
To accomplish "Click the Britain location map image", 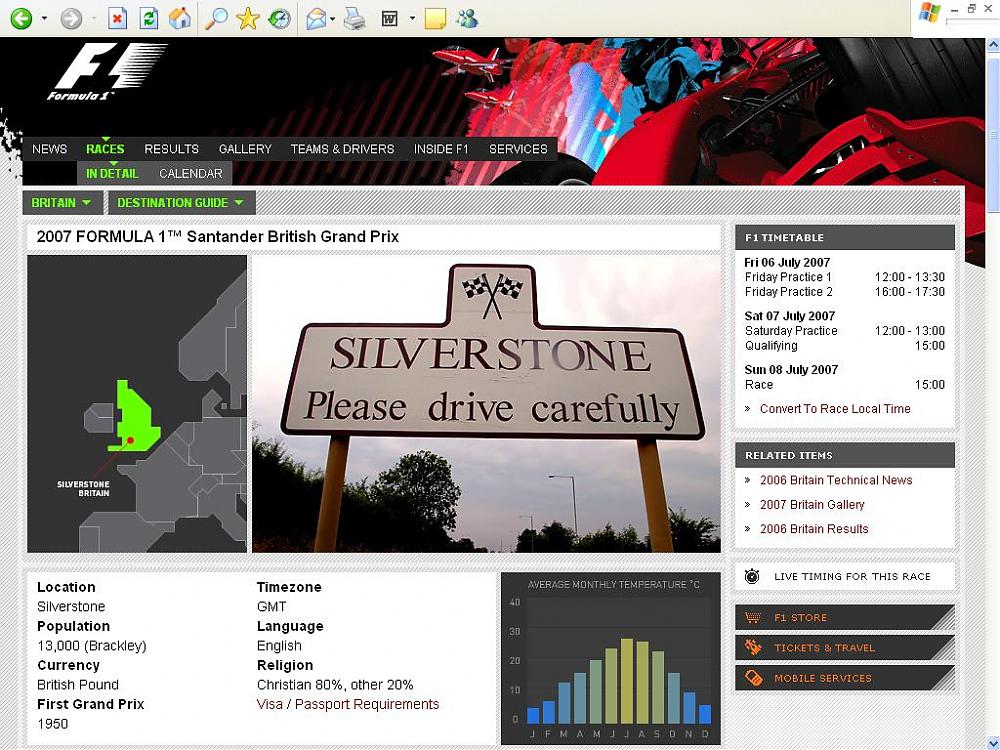I will coord(137,404).
